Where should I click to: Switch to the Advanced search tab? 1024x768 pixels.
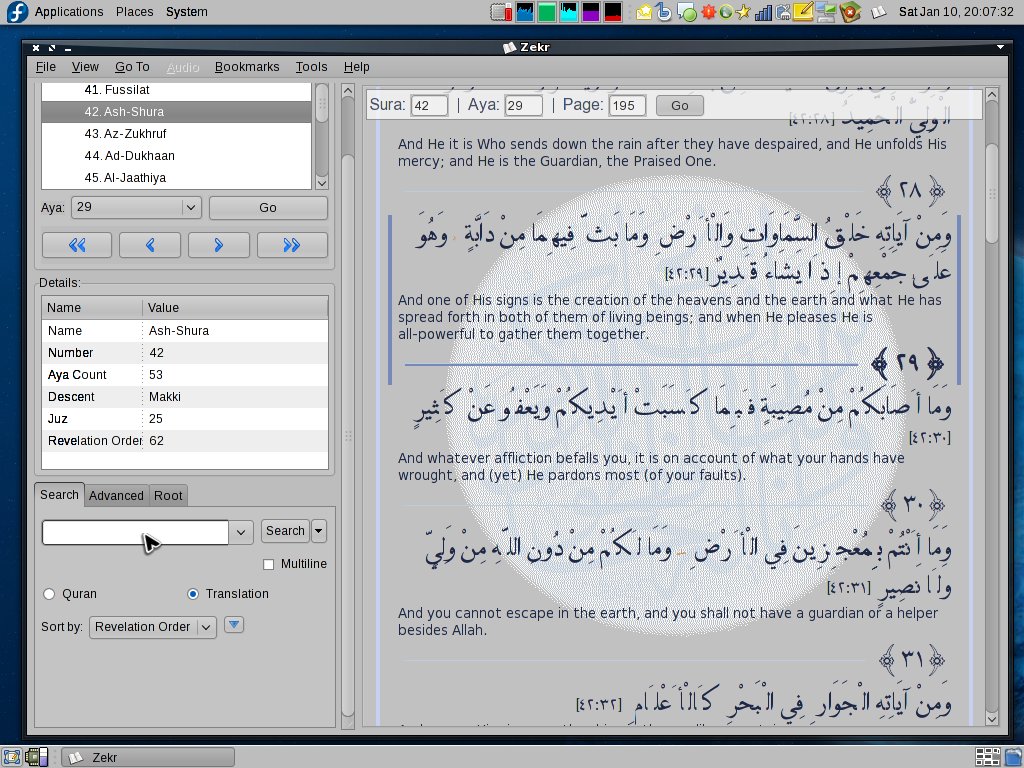116,496
